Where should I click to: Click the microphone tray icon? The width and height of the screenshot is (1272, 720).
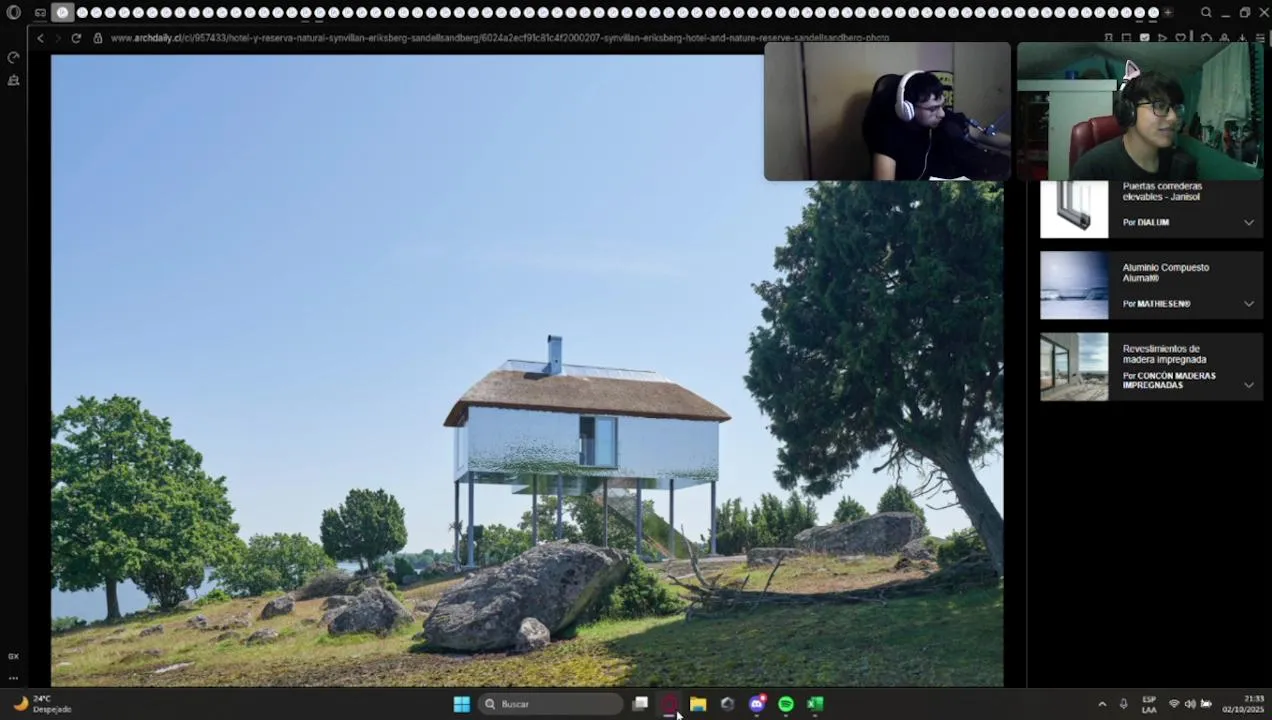pos(1124,704)
